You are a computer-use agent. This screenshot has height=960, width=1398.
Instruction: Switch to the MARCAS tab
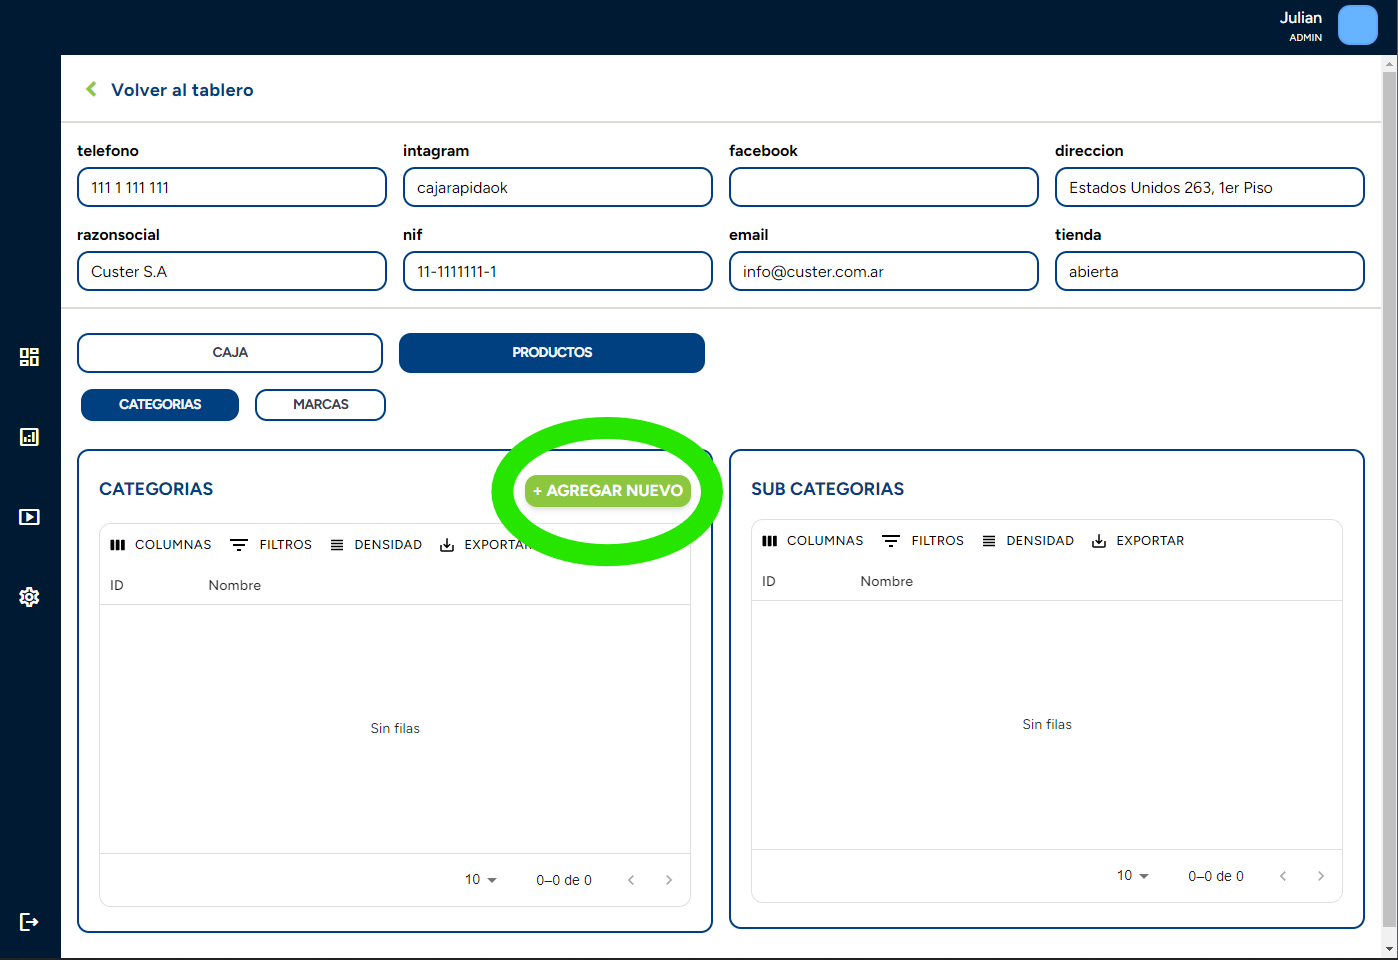point(320,404)
